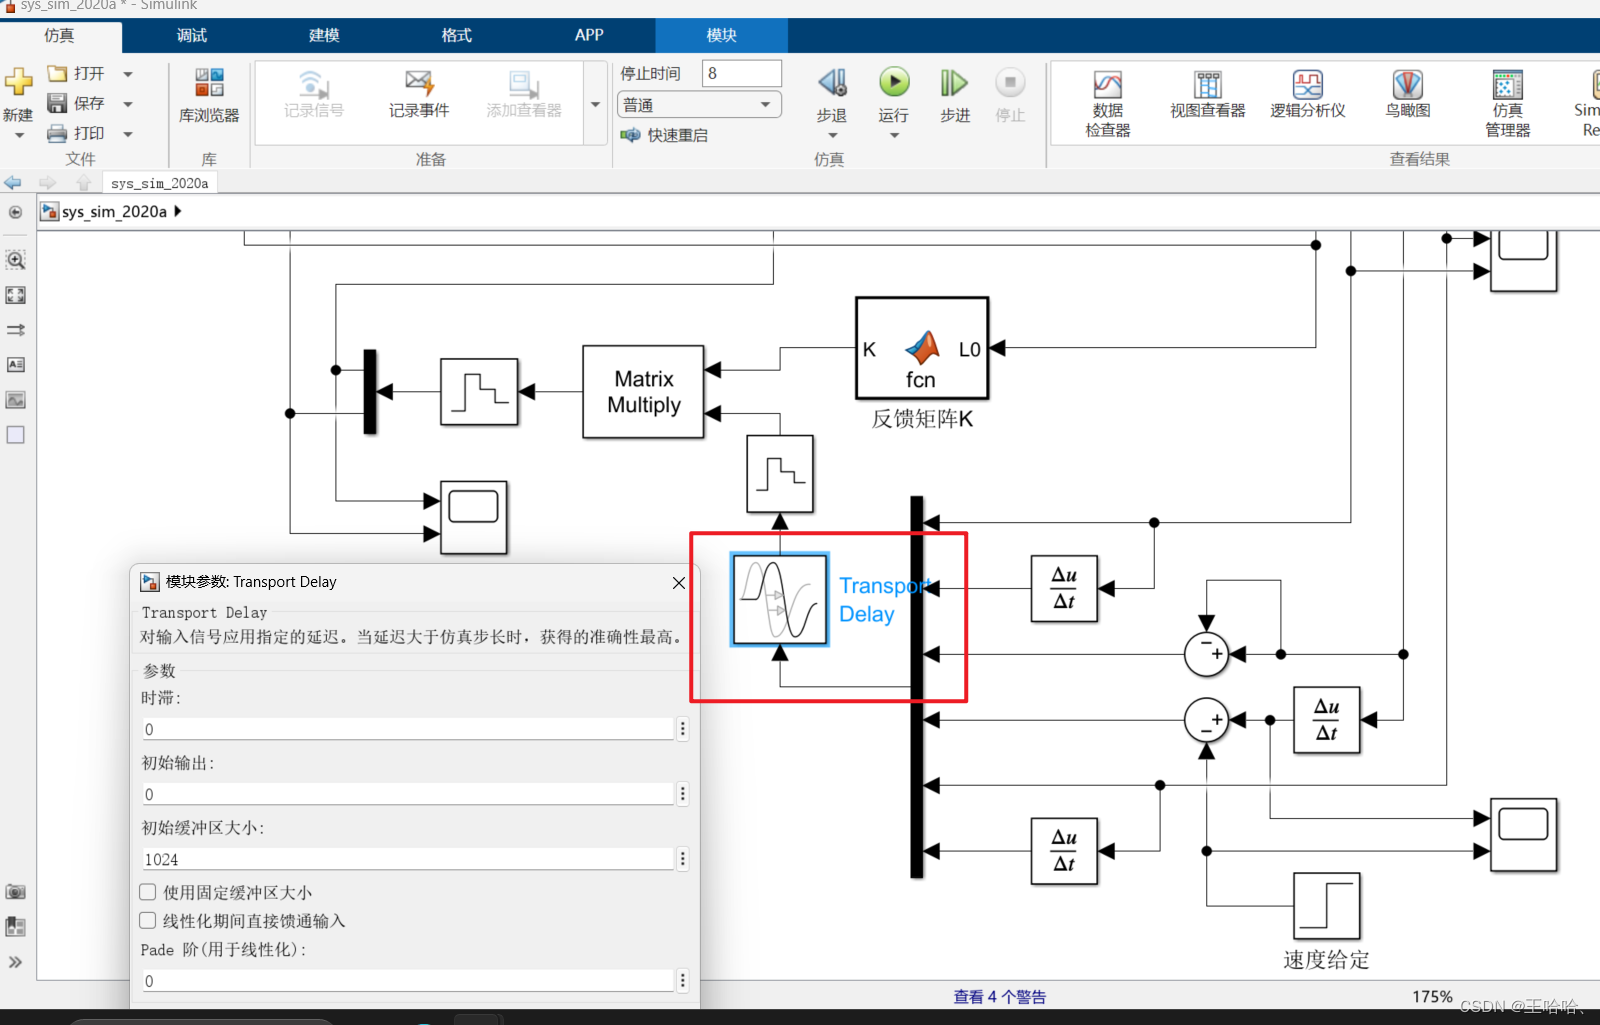This screenshot has width=1600, height=1025.
Task: Open the Bird's-Eye View (鸟瞰图) icon
Action: pos(1408,96)
